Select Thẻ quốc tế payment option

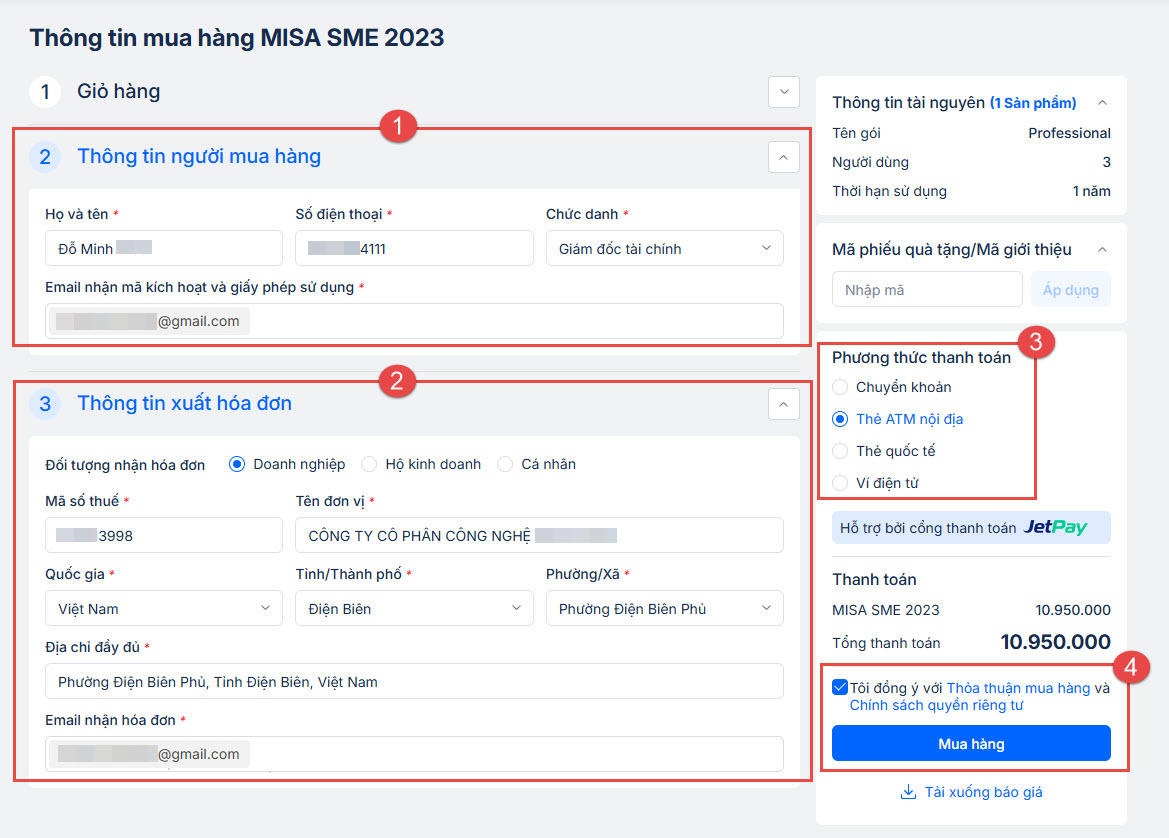[840, 451]
